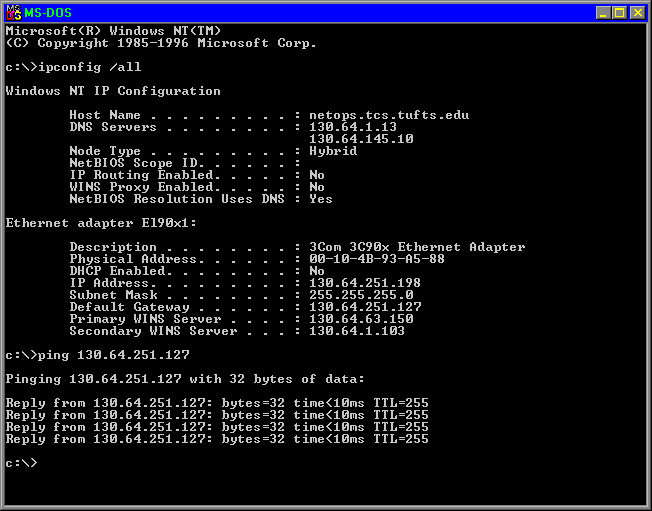This screenshot has height=511, width=652.
Task: Click the MS-DOS system menu icon
Action: click(x=13, y=12)
